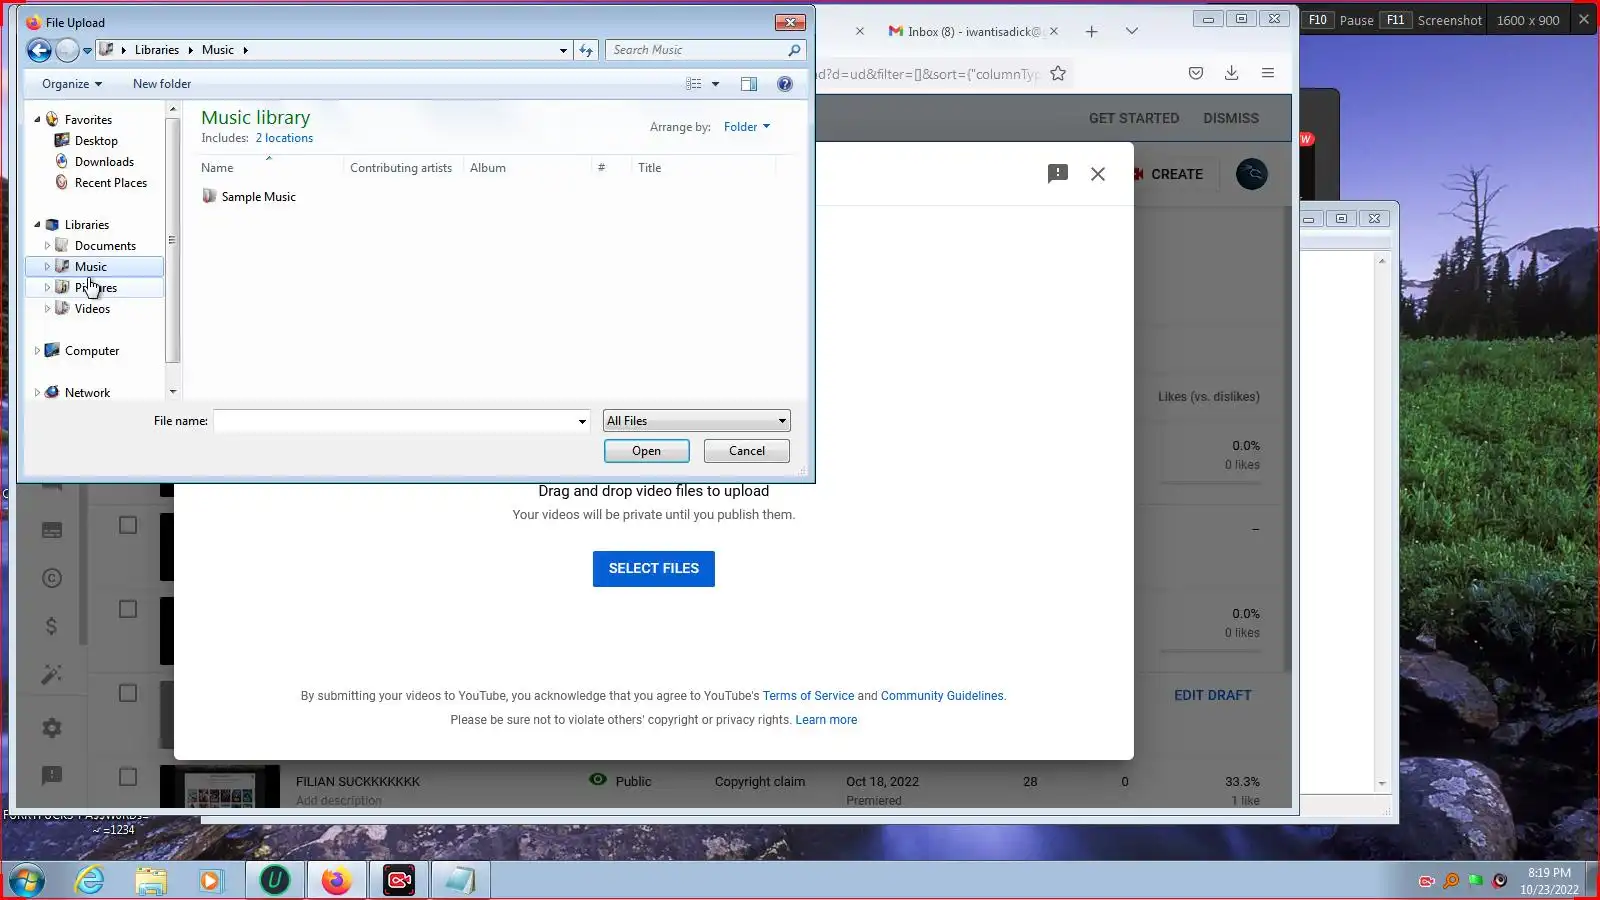This screenshot has width=1600, height=900.
Task: Select Desktop under Favorites
Action: click(x=96, y=141)
